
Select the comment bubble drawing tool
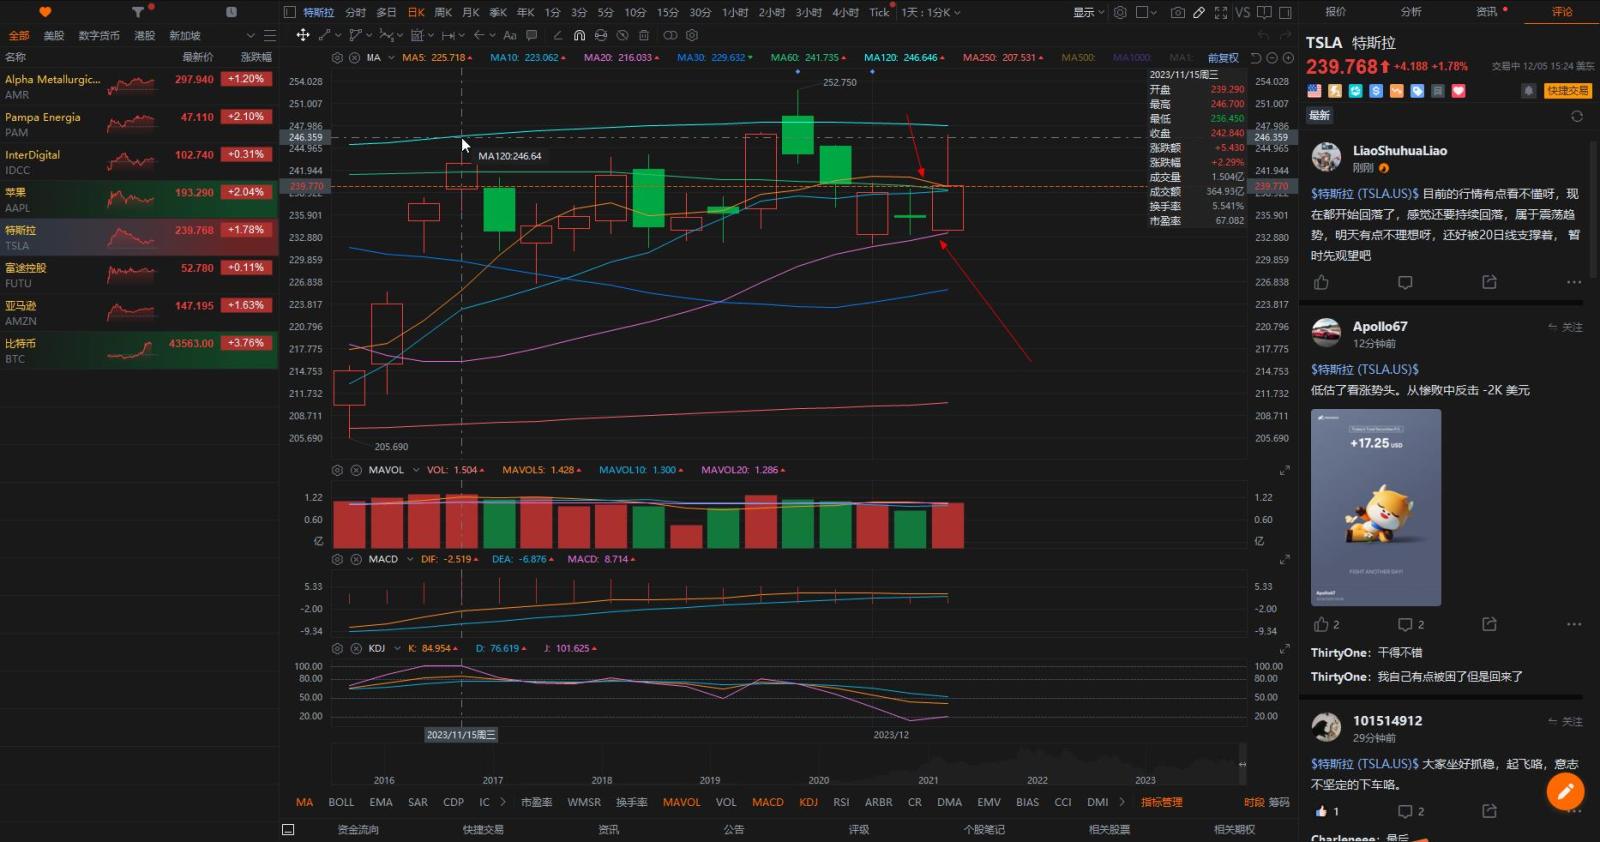click(531, 35)
